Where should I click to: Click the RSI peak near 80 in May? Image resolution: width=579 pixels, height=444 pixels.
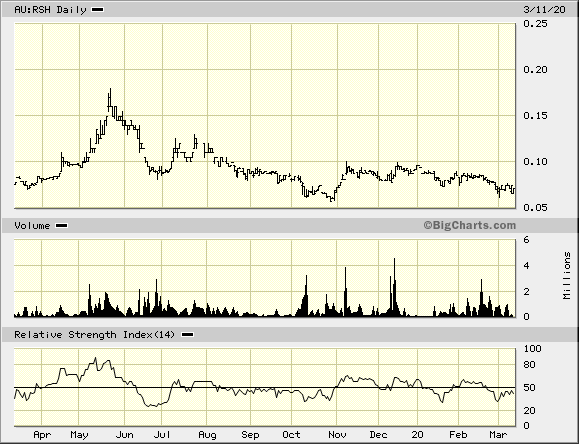tap(95, 358)
